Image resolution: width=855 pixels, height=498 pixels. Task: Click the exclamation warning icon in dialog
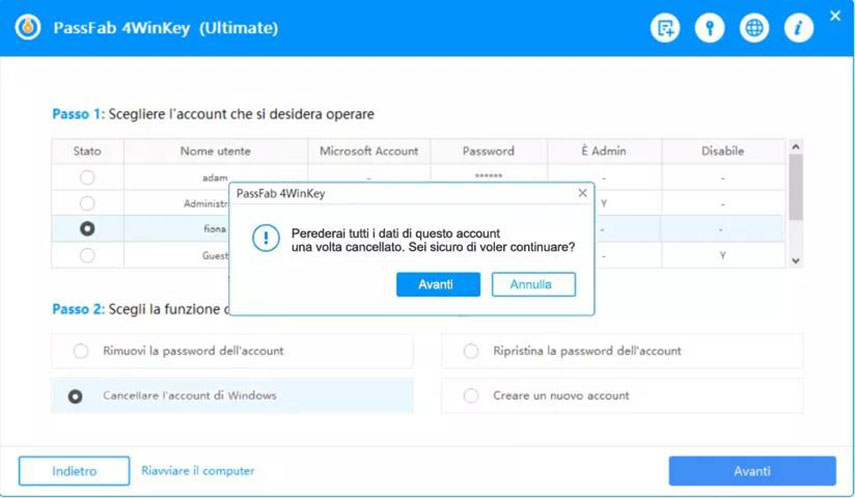pos(265,240)
